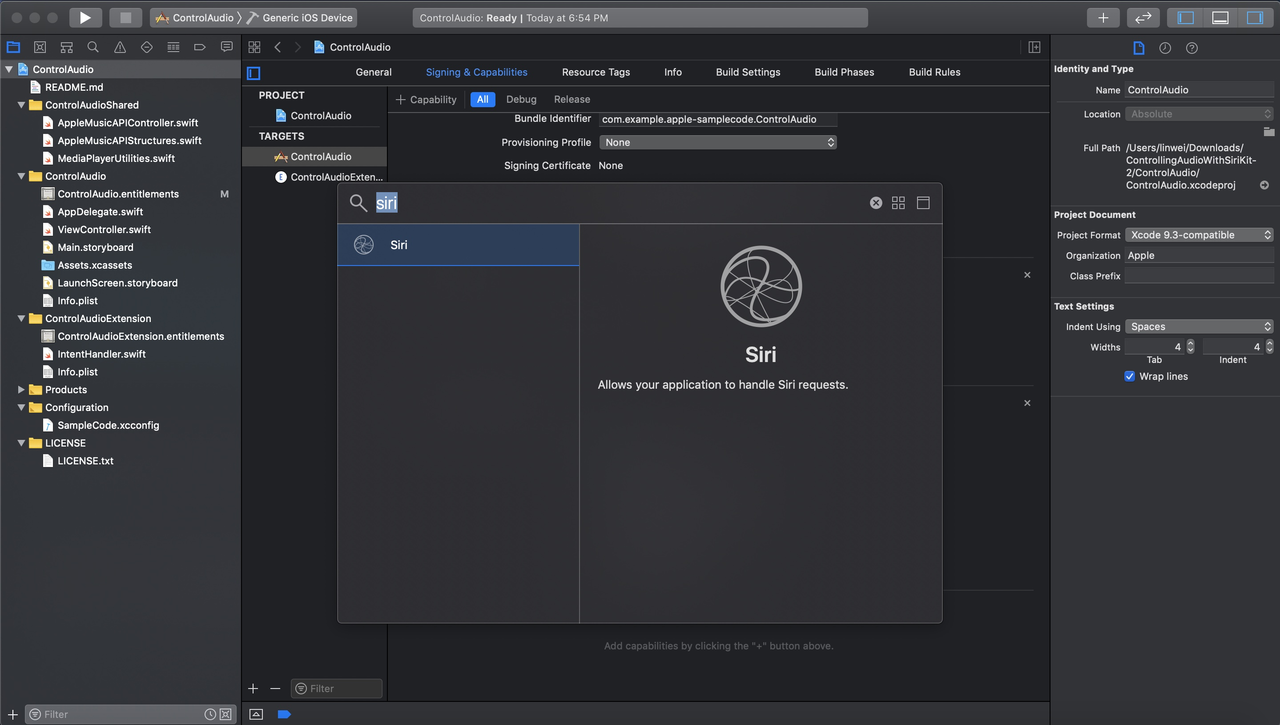Hide the right inspectors panel
This screenshot has width=1280, height=725.
click(x=1254, y=17)
